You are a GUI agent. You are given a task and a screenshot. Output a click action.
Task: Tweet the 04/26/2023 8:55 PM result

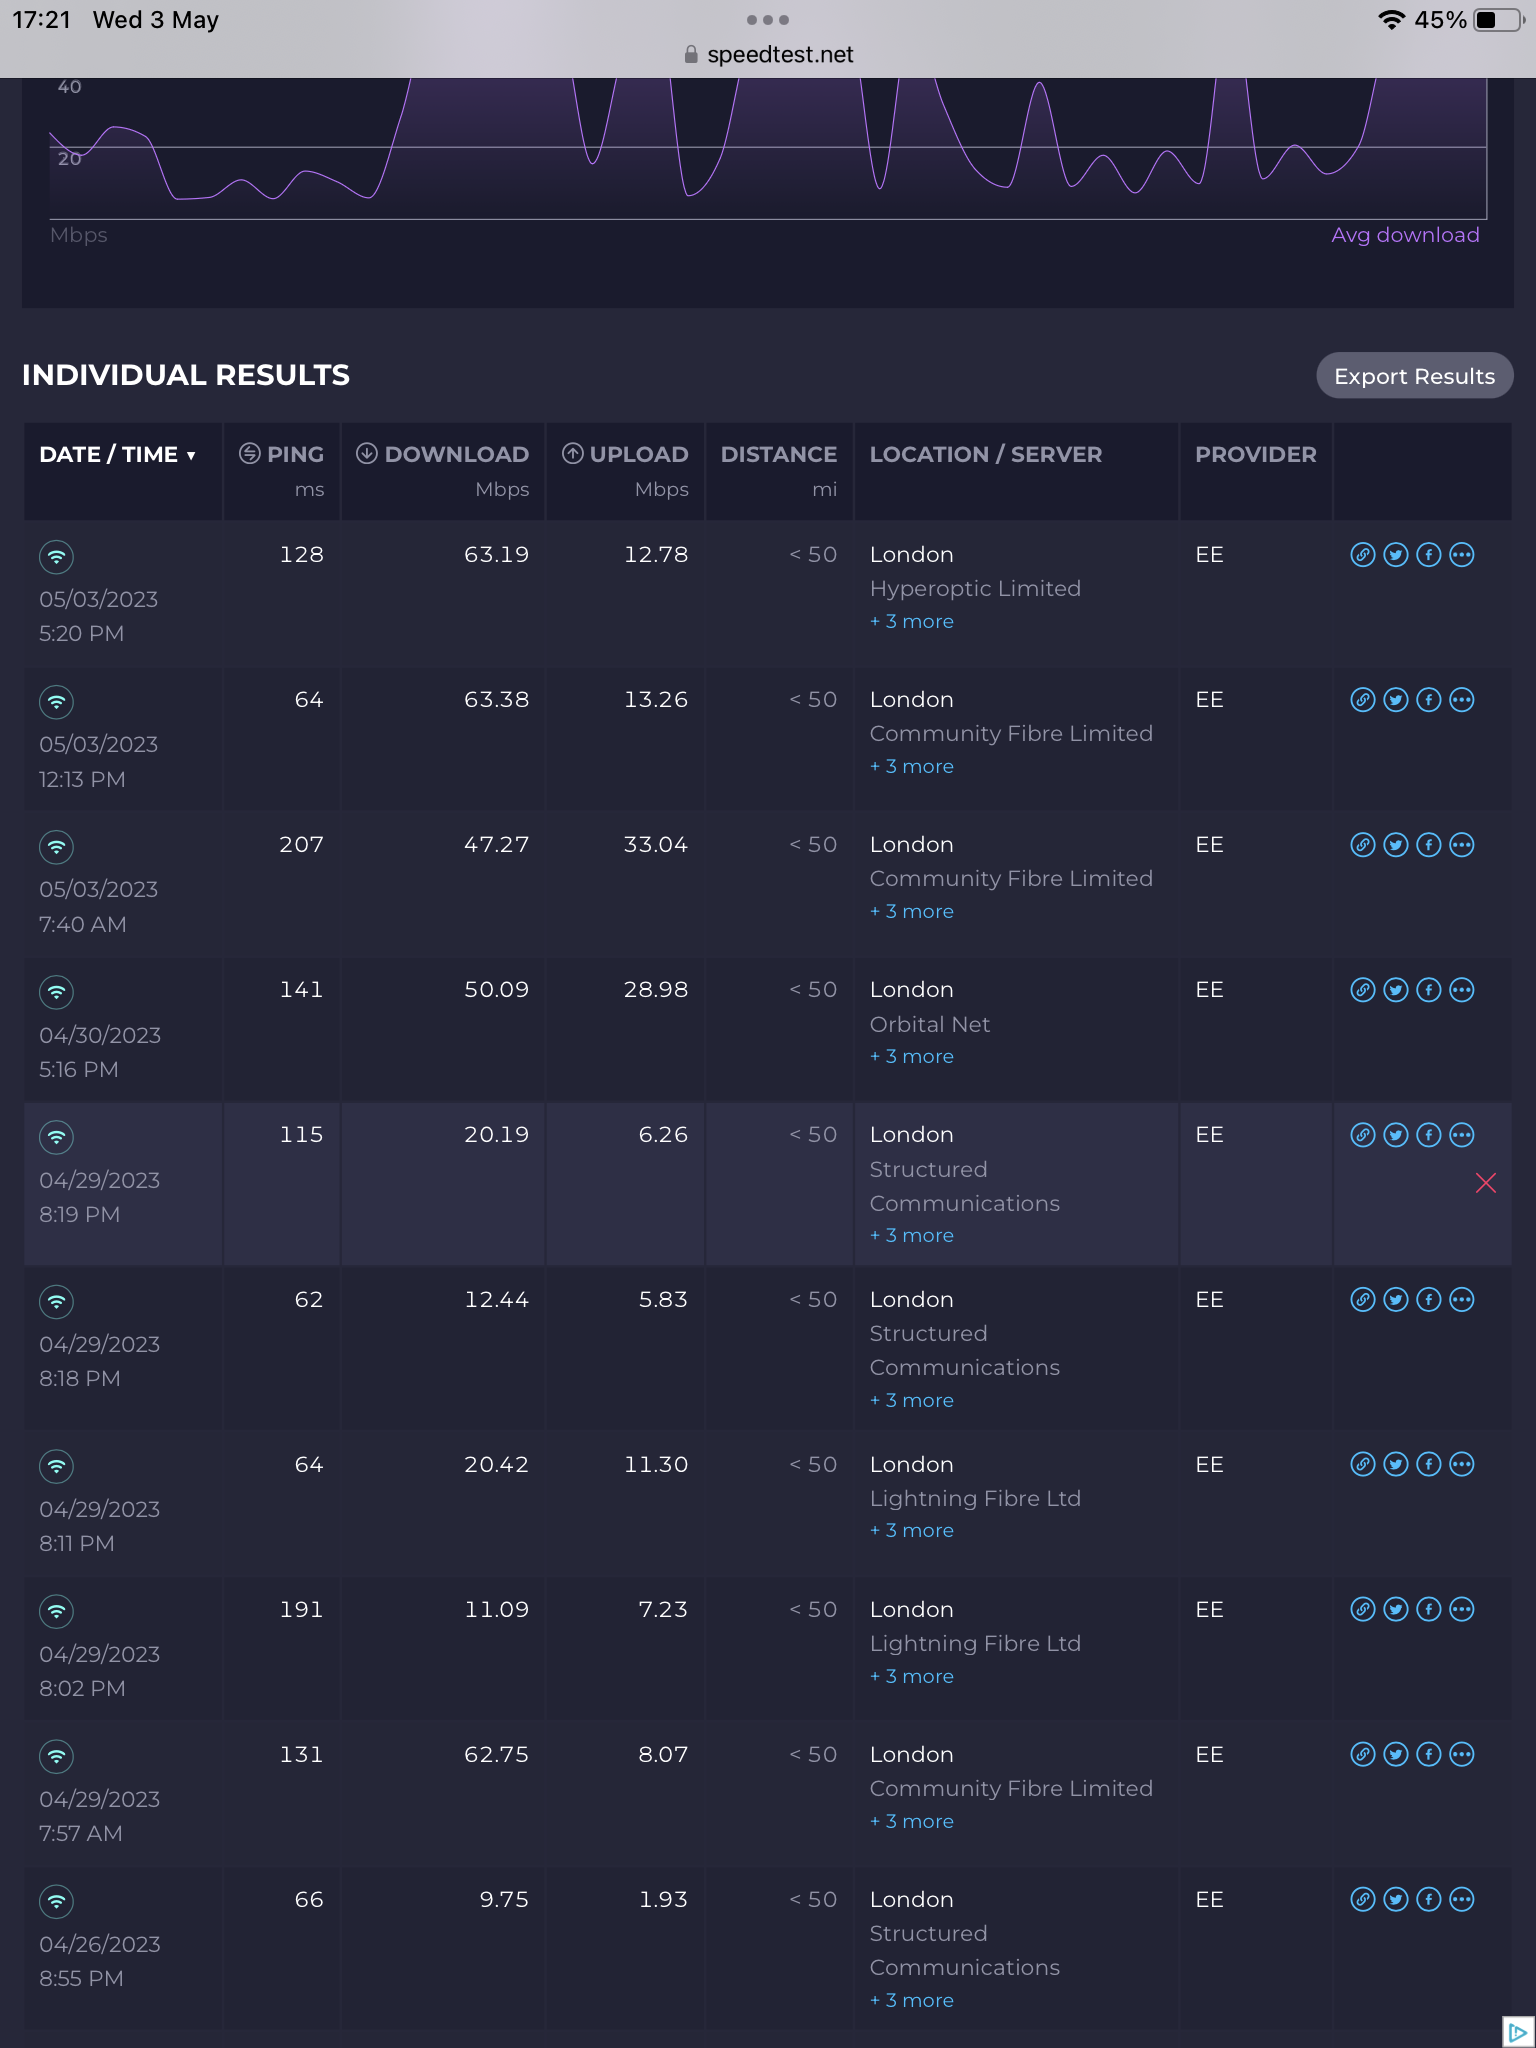coord(1396,1900)
